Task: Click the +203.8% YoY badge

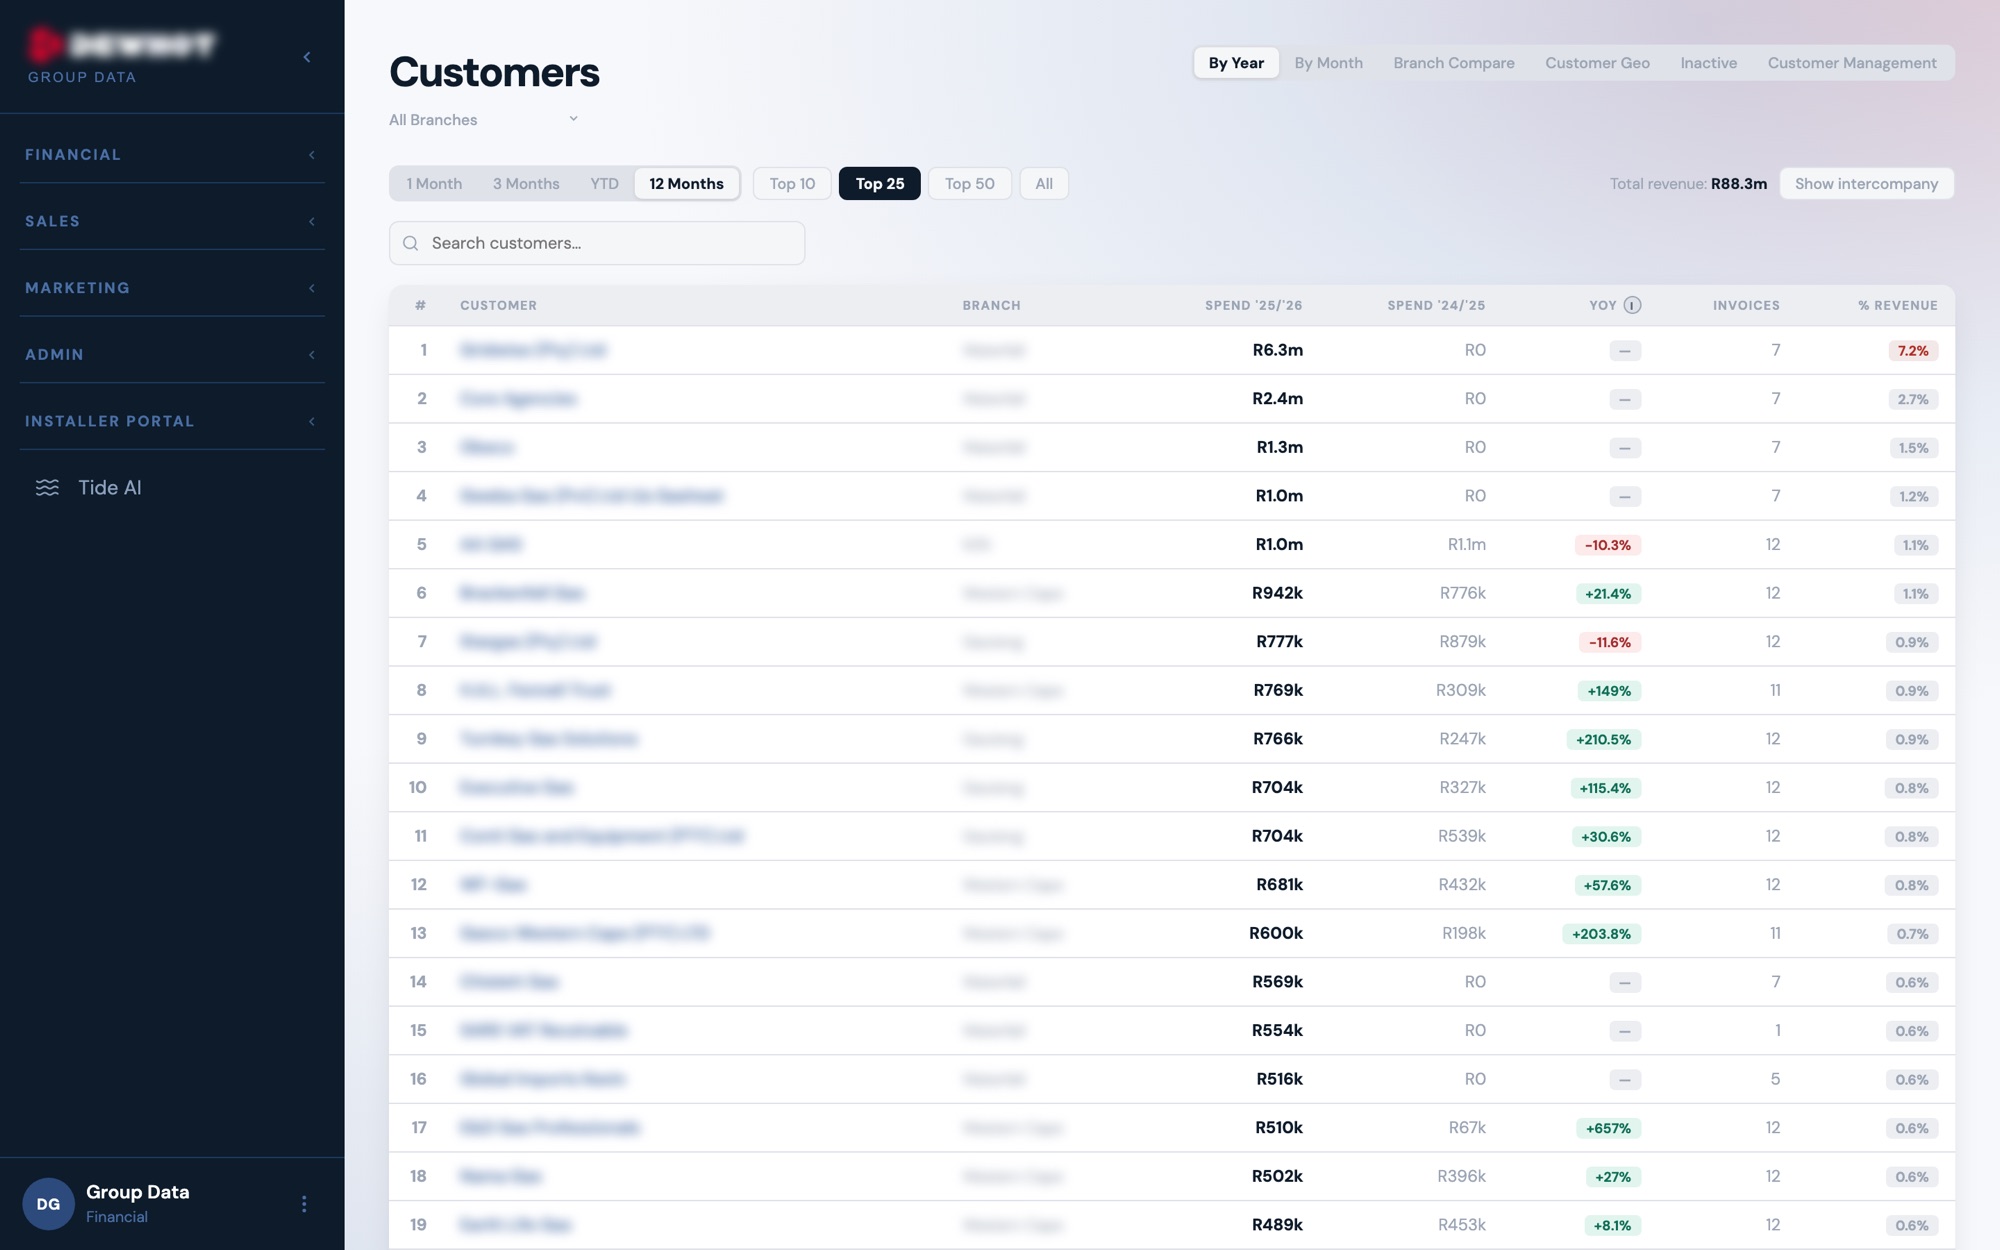Action: [1601, 934]
